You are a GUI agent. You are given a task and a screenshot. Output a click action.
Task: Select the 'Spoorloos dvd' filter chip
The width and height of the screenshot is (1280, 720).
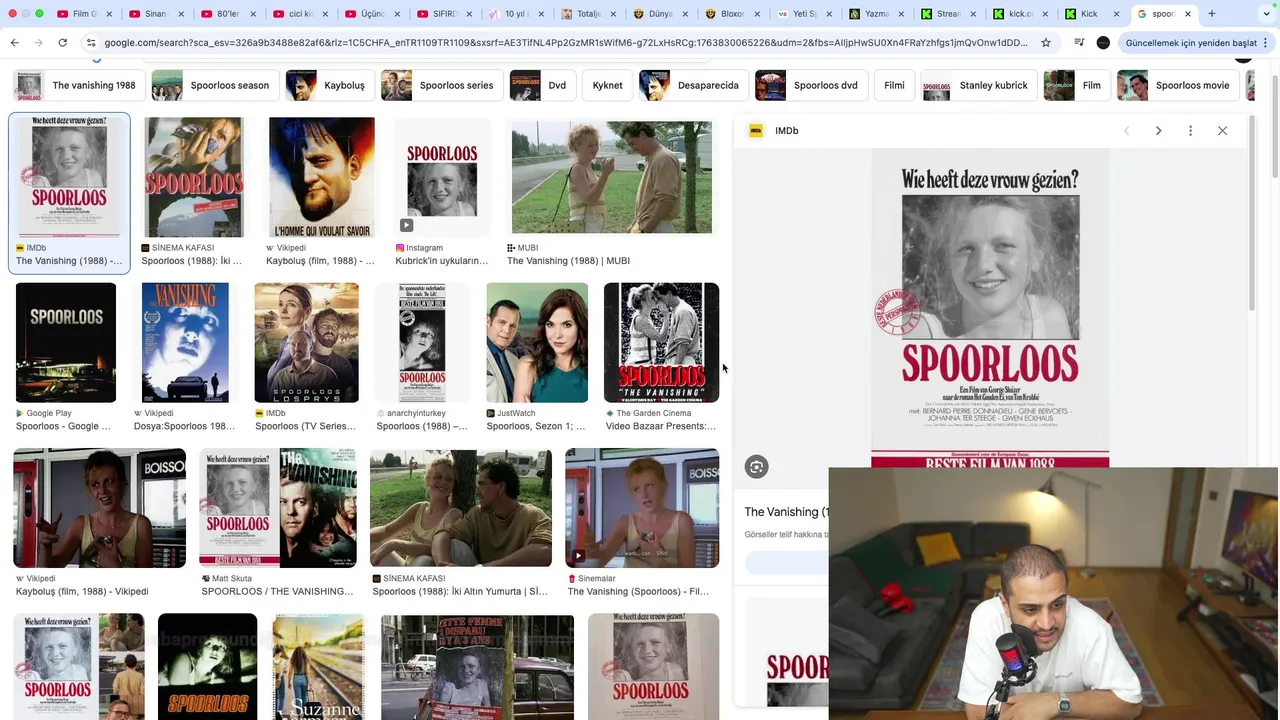point(809,85)
